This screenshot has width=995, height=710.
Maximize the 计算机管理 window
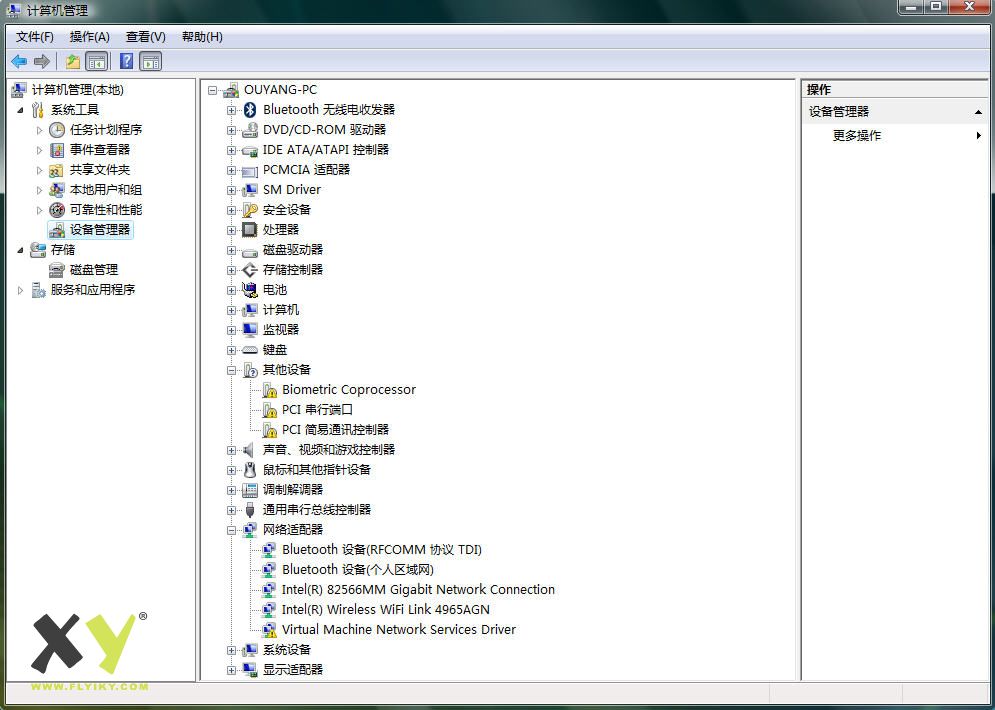coord(936,7)
